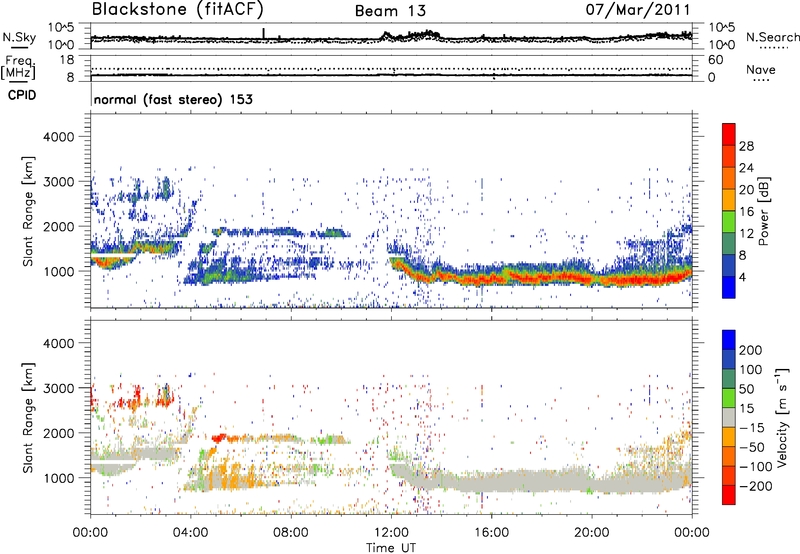
Task: Click the light green segment of power colorbar
Action: coord(729,222)
